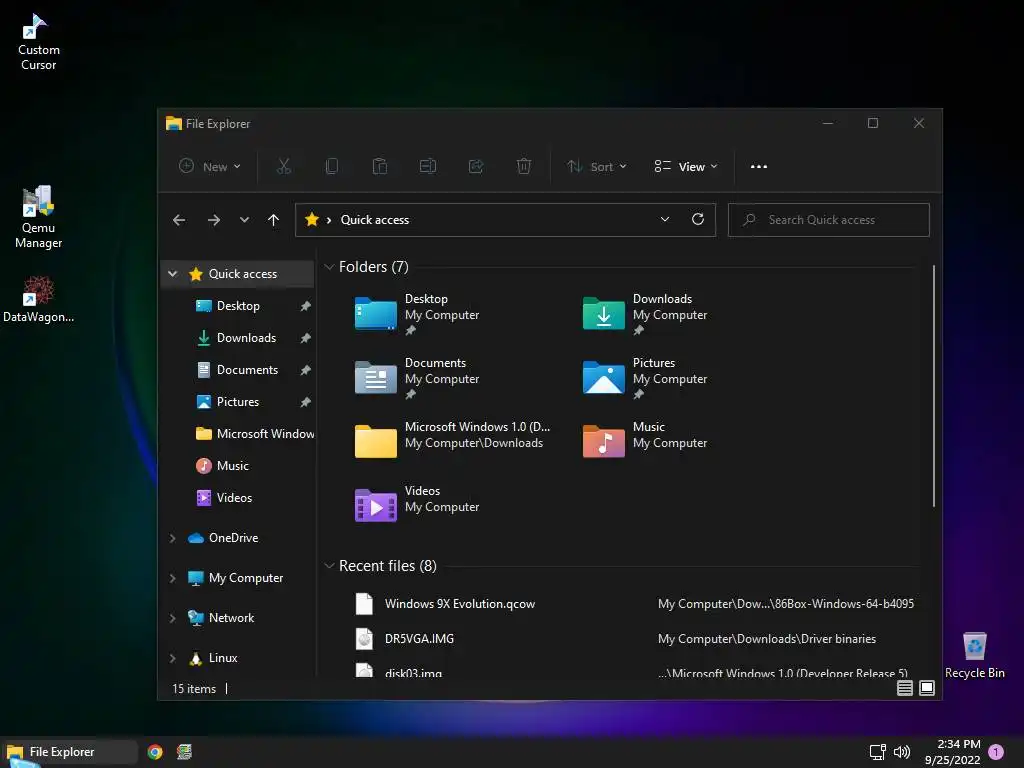This screenshot has height=768, width=1024.
Task: Click the vertical scrollbar of file pane
Action: click(x=933, y=385)
